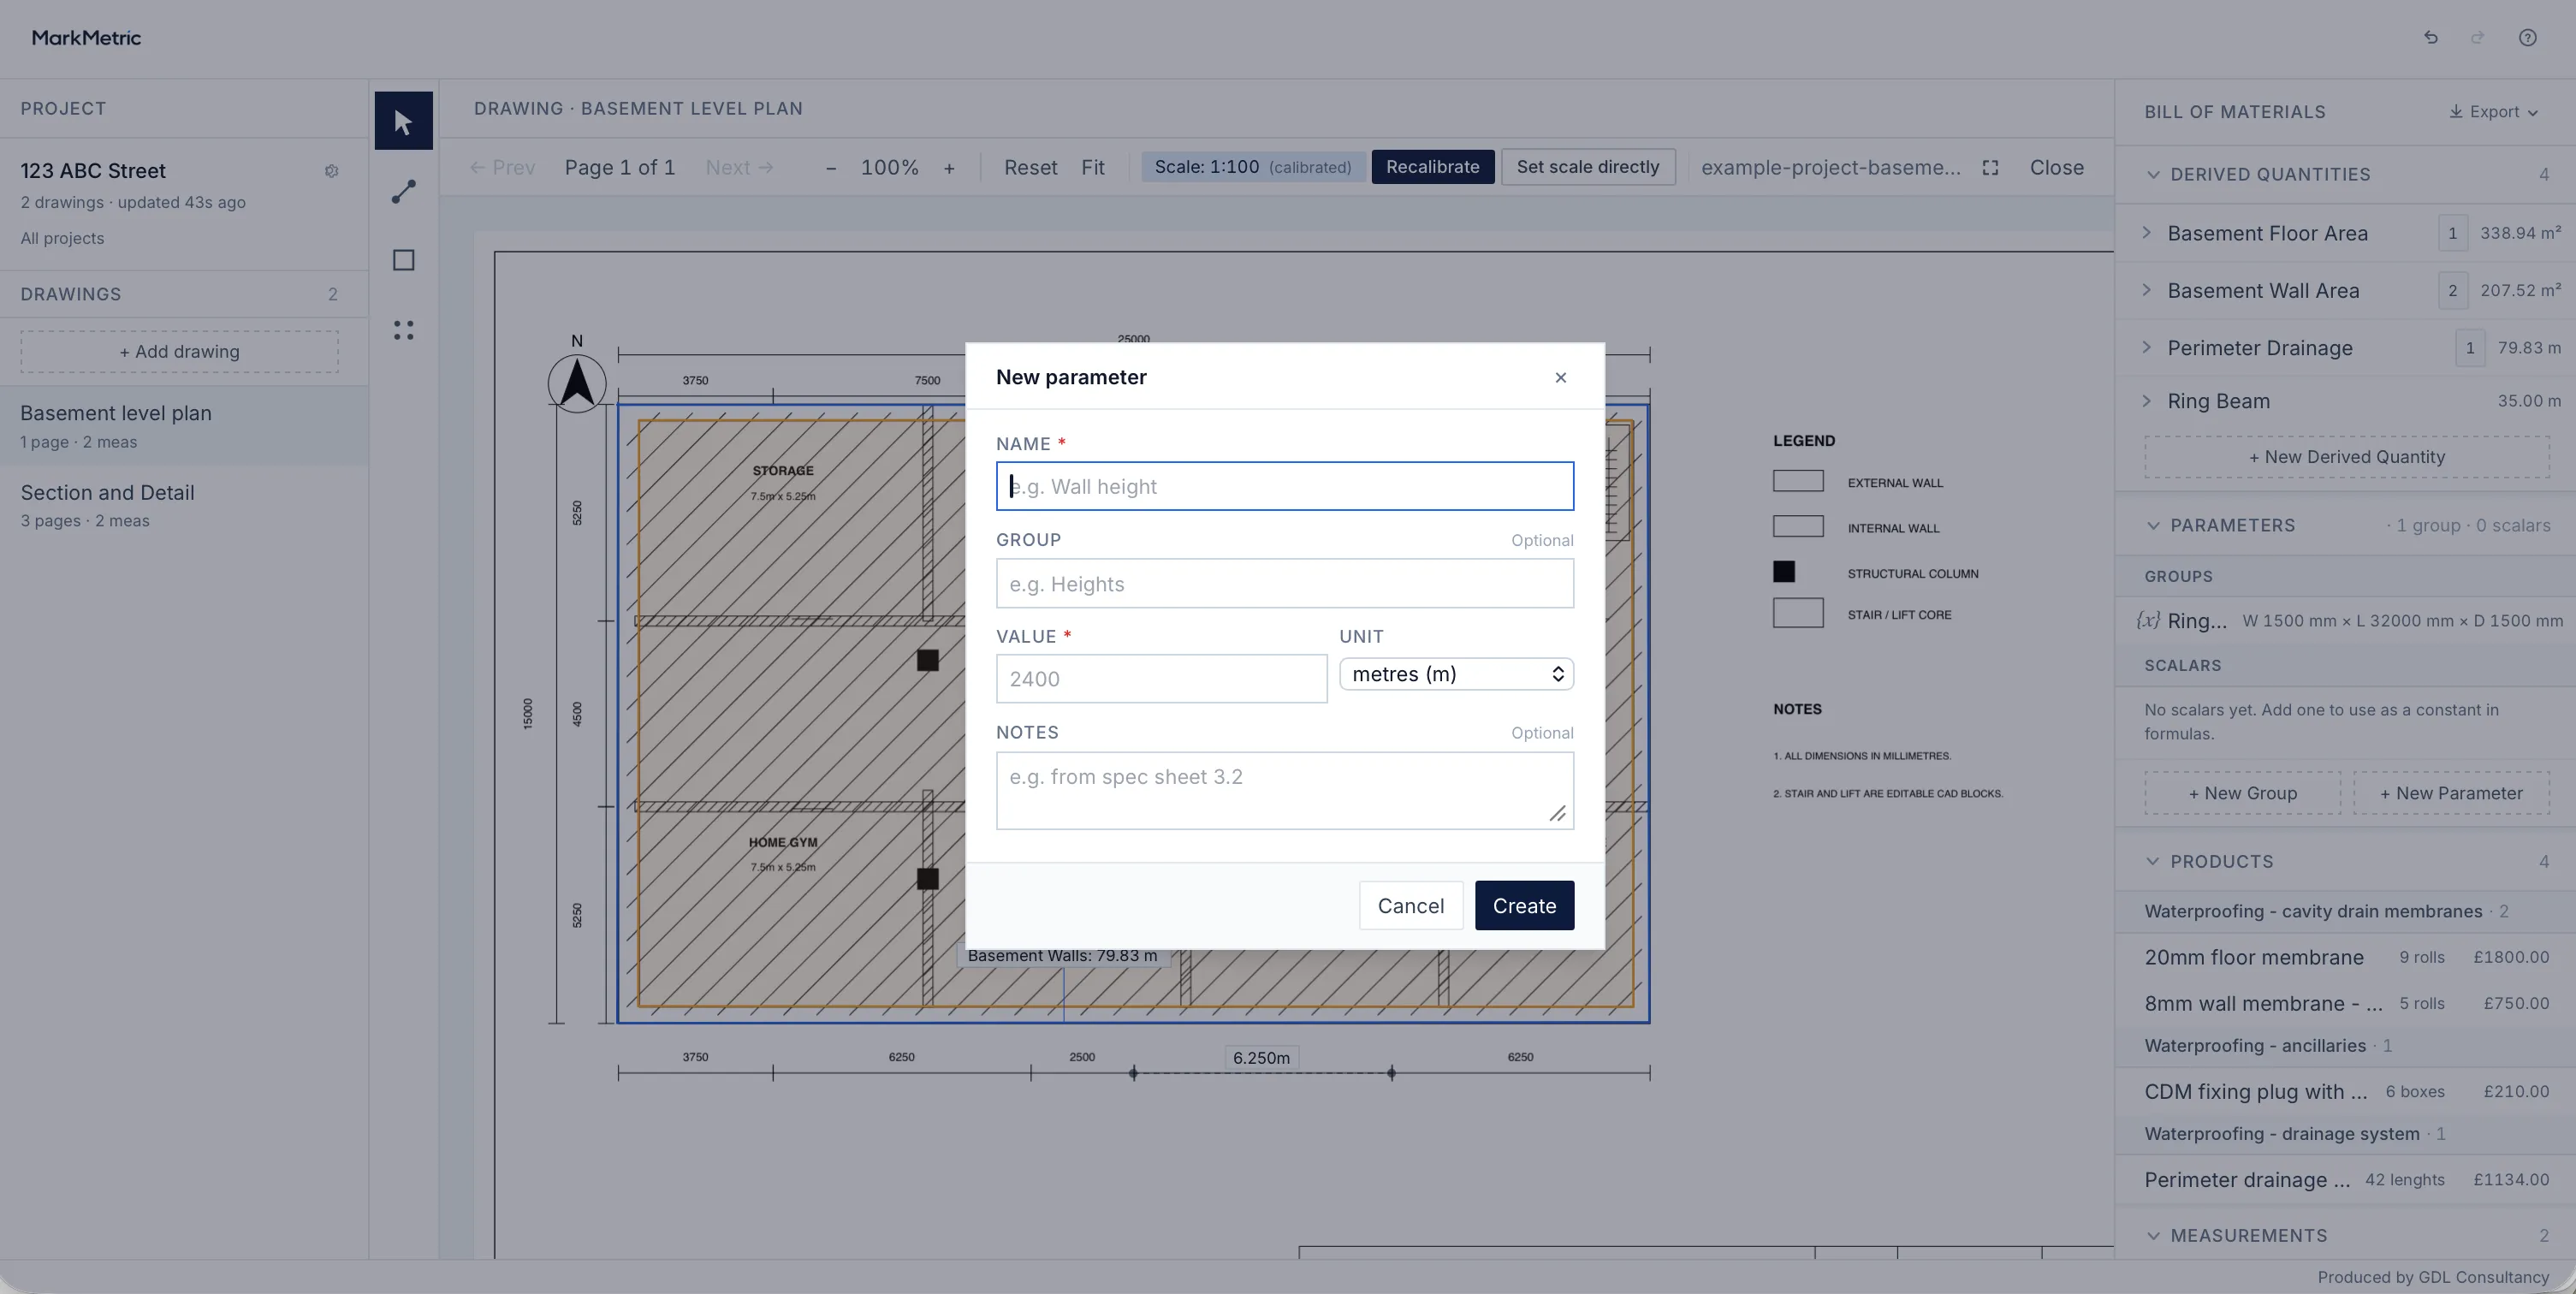Image resolution: width=2576 pixels, height=1294 pixels.
Task: Collapse the Derived Quantities section
Action: click(x=2153, y=175)
